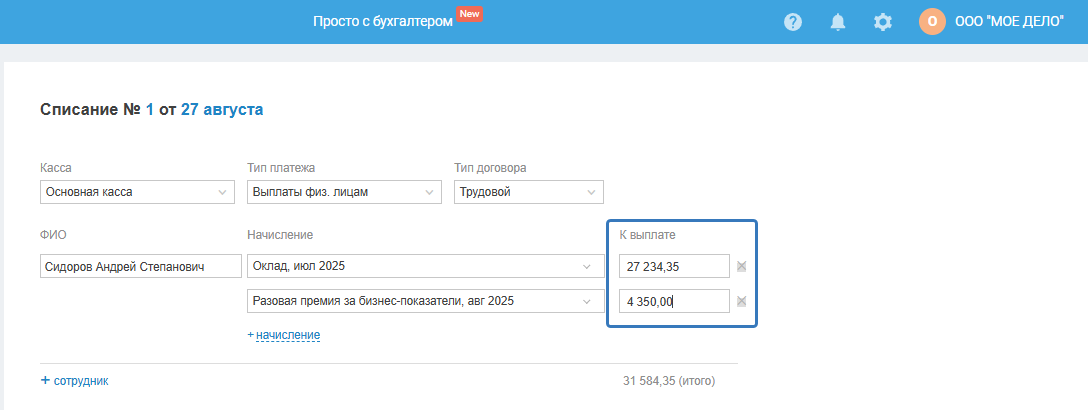Remove the Разовая премия accrual row
The height and width of the screenshot is (410, 1088).
(742, 301)
